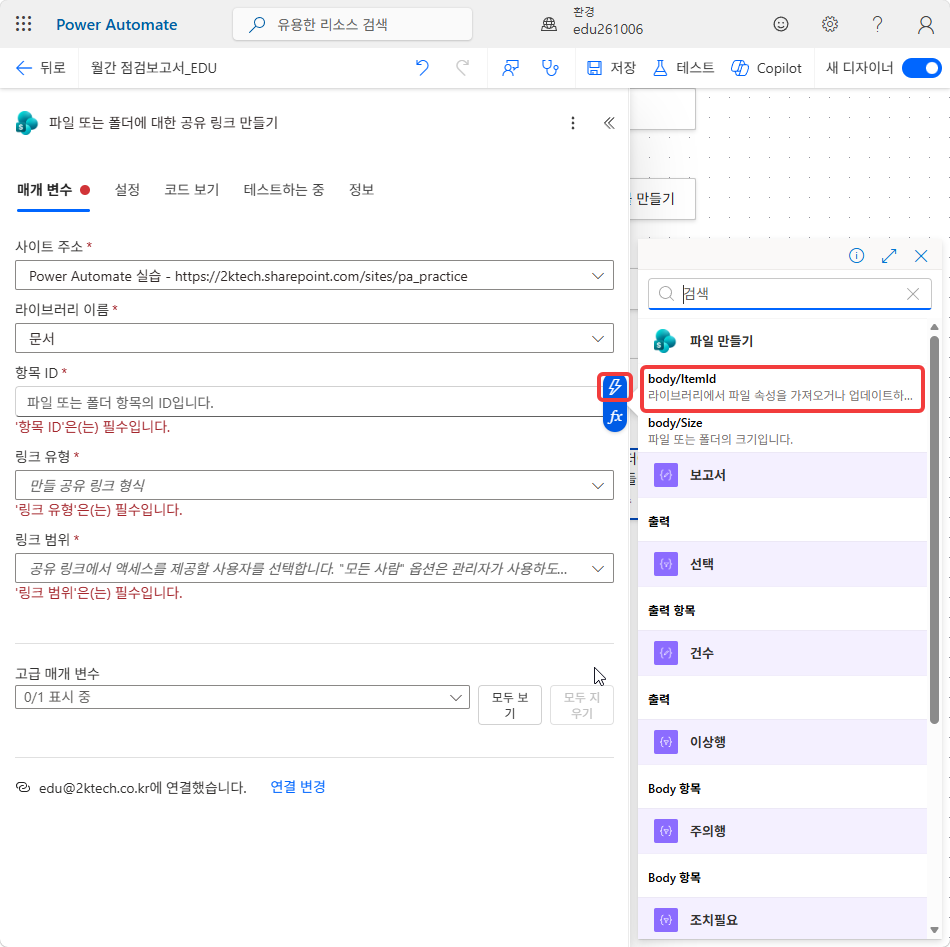The height and width of the screenshot is (947, 950).
Task: Open the account profile icon
Action: click(925, 24)
